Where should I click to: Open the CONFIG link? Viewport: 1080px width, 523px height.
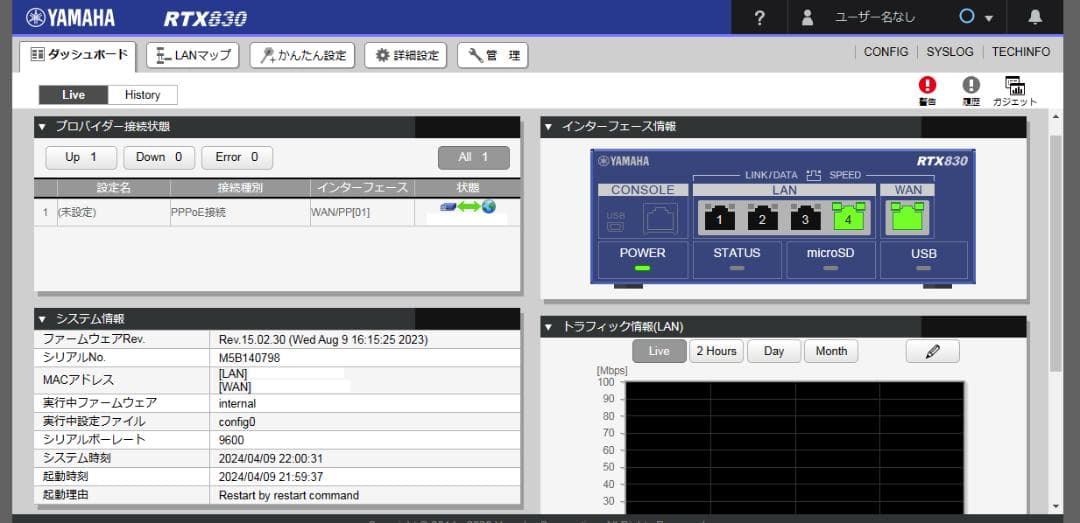886,52
